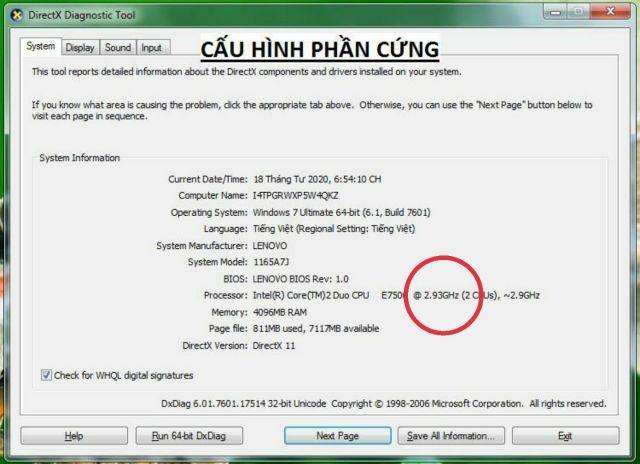Click the System Information group label
The height and width of the screenshot is (464, 640).
tap(80, 158)
